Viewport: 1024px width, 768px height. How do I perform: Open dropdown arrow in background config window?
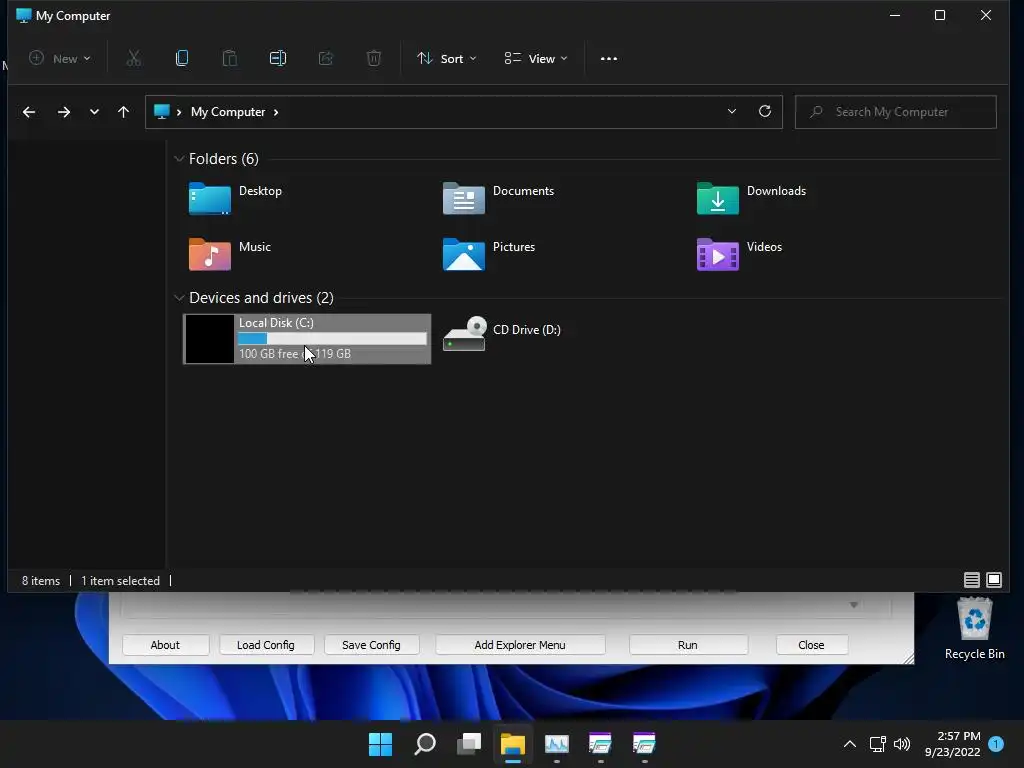(854, 605)
